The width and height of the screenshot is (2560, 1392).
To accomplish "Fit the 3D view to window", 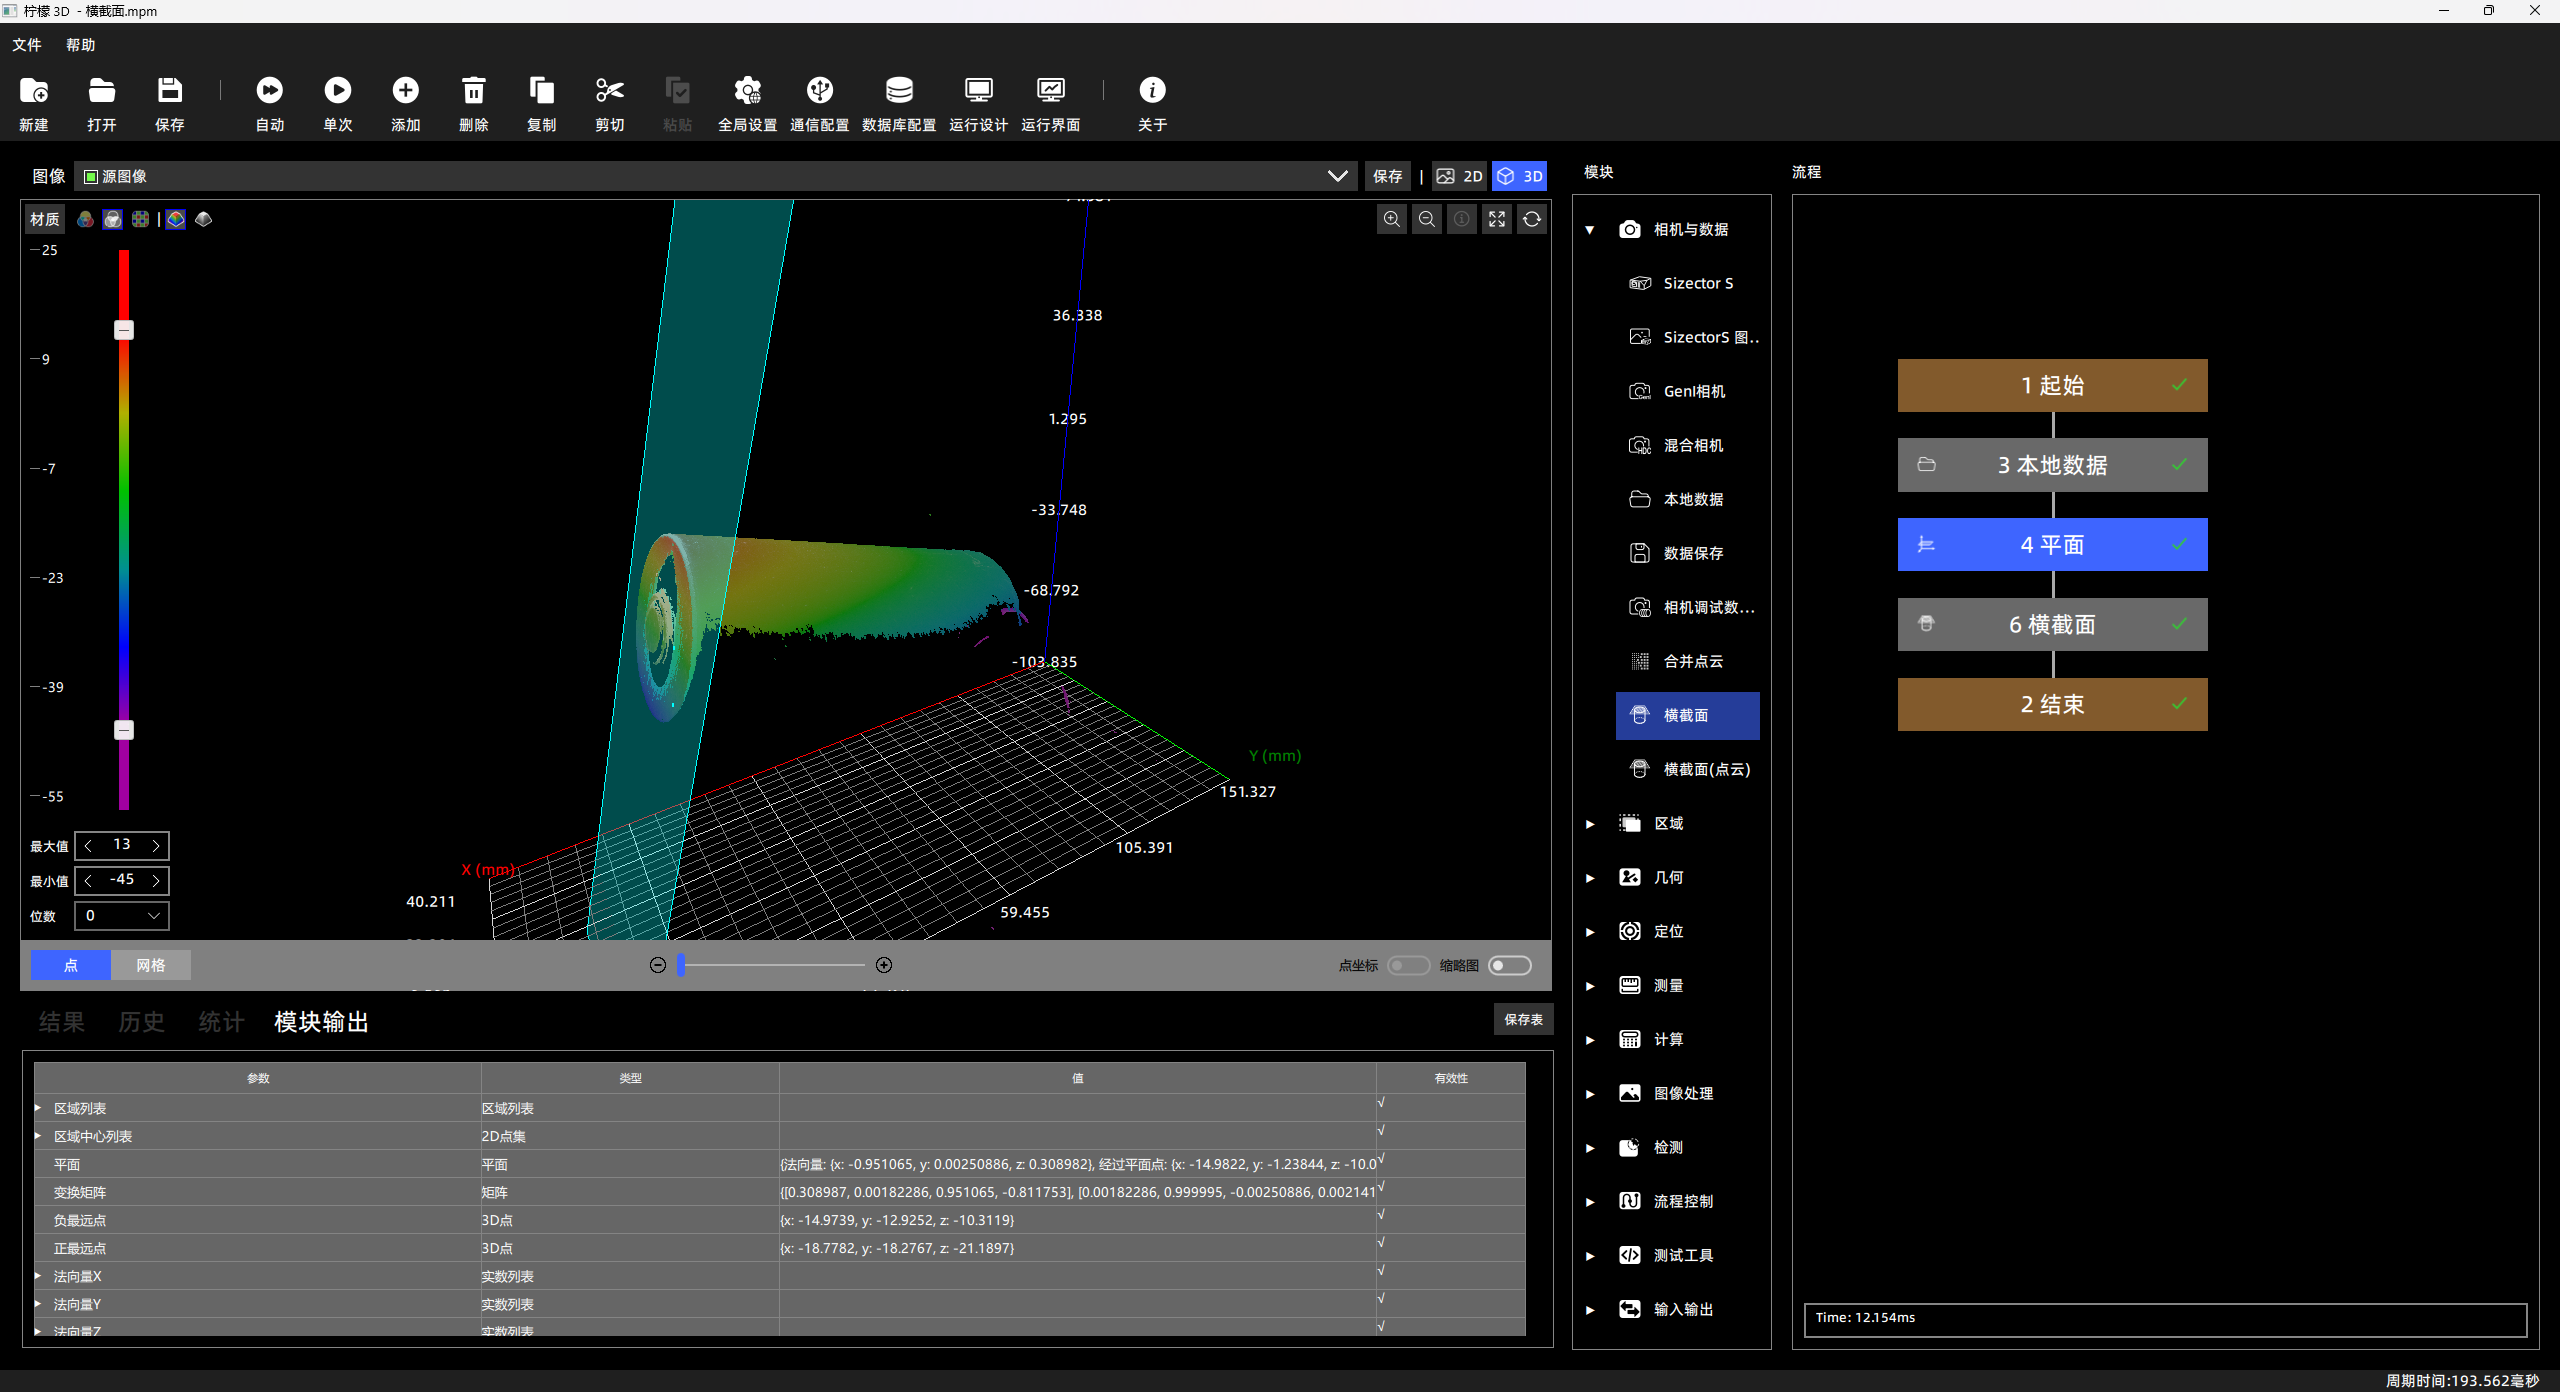I will 1497,219.
